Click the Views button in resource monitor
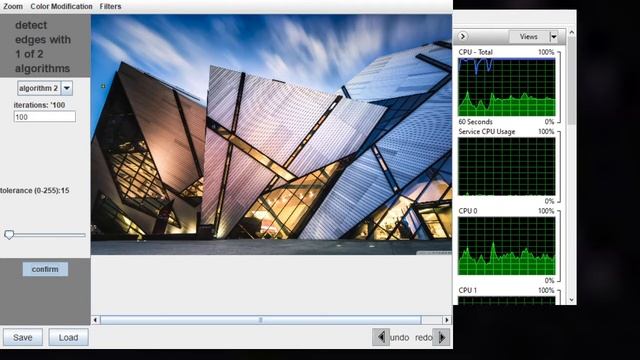Viewport: 640px width, 360px height. 529,37
